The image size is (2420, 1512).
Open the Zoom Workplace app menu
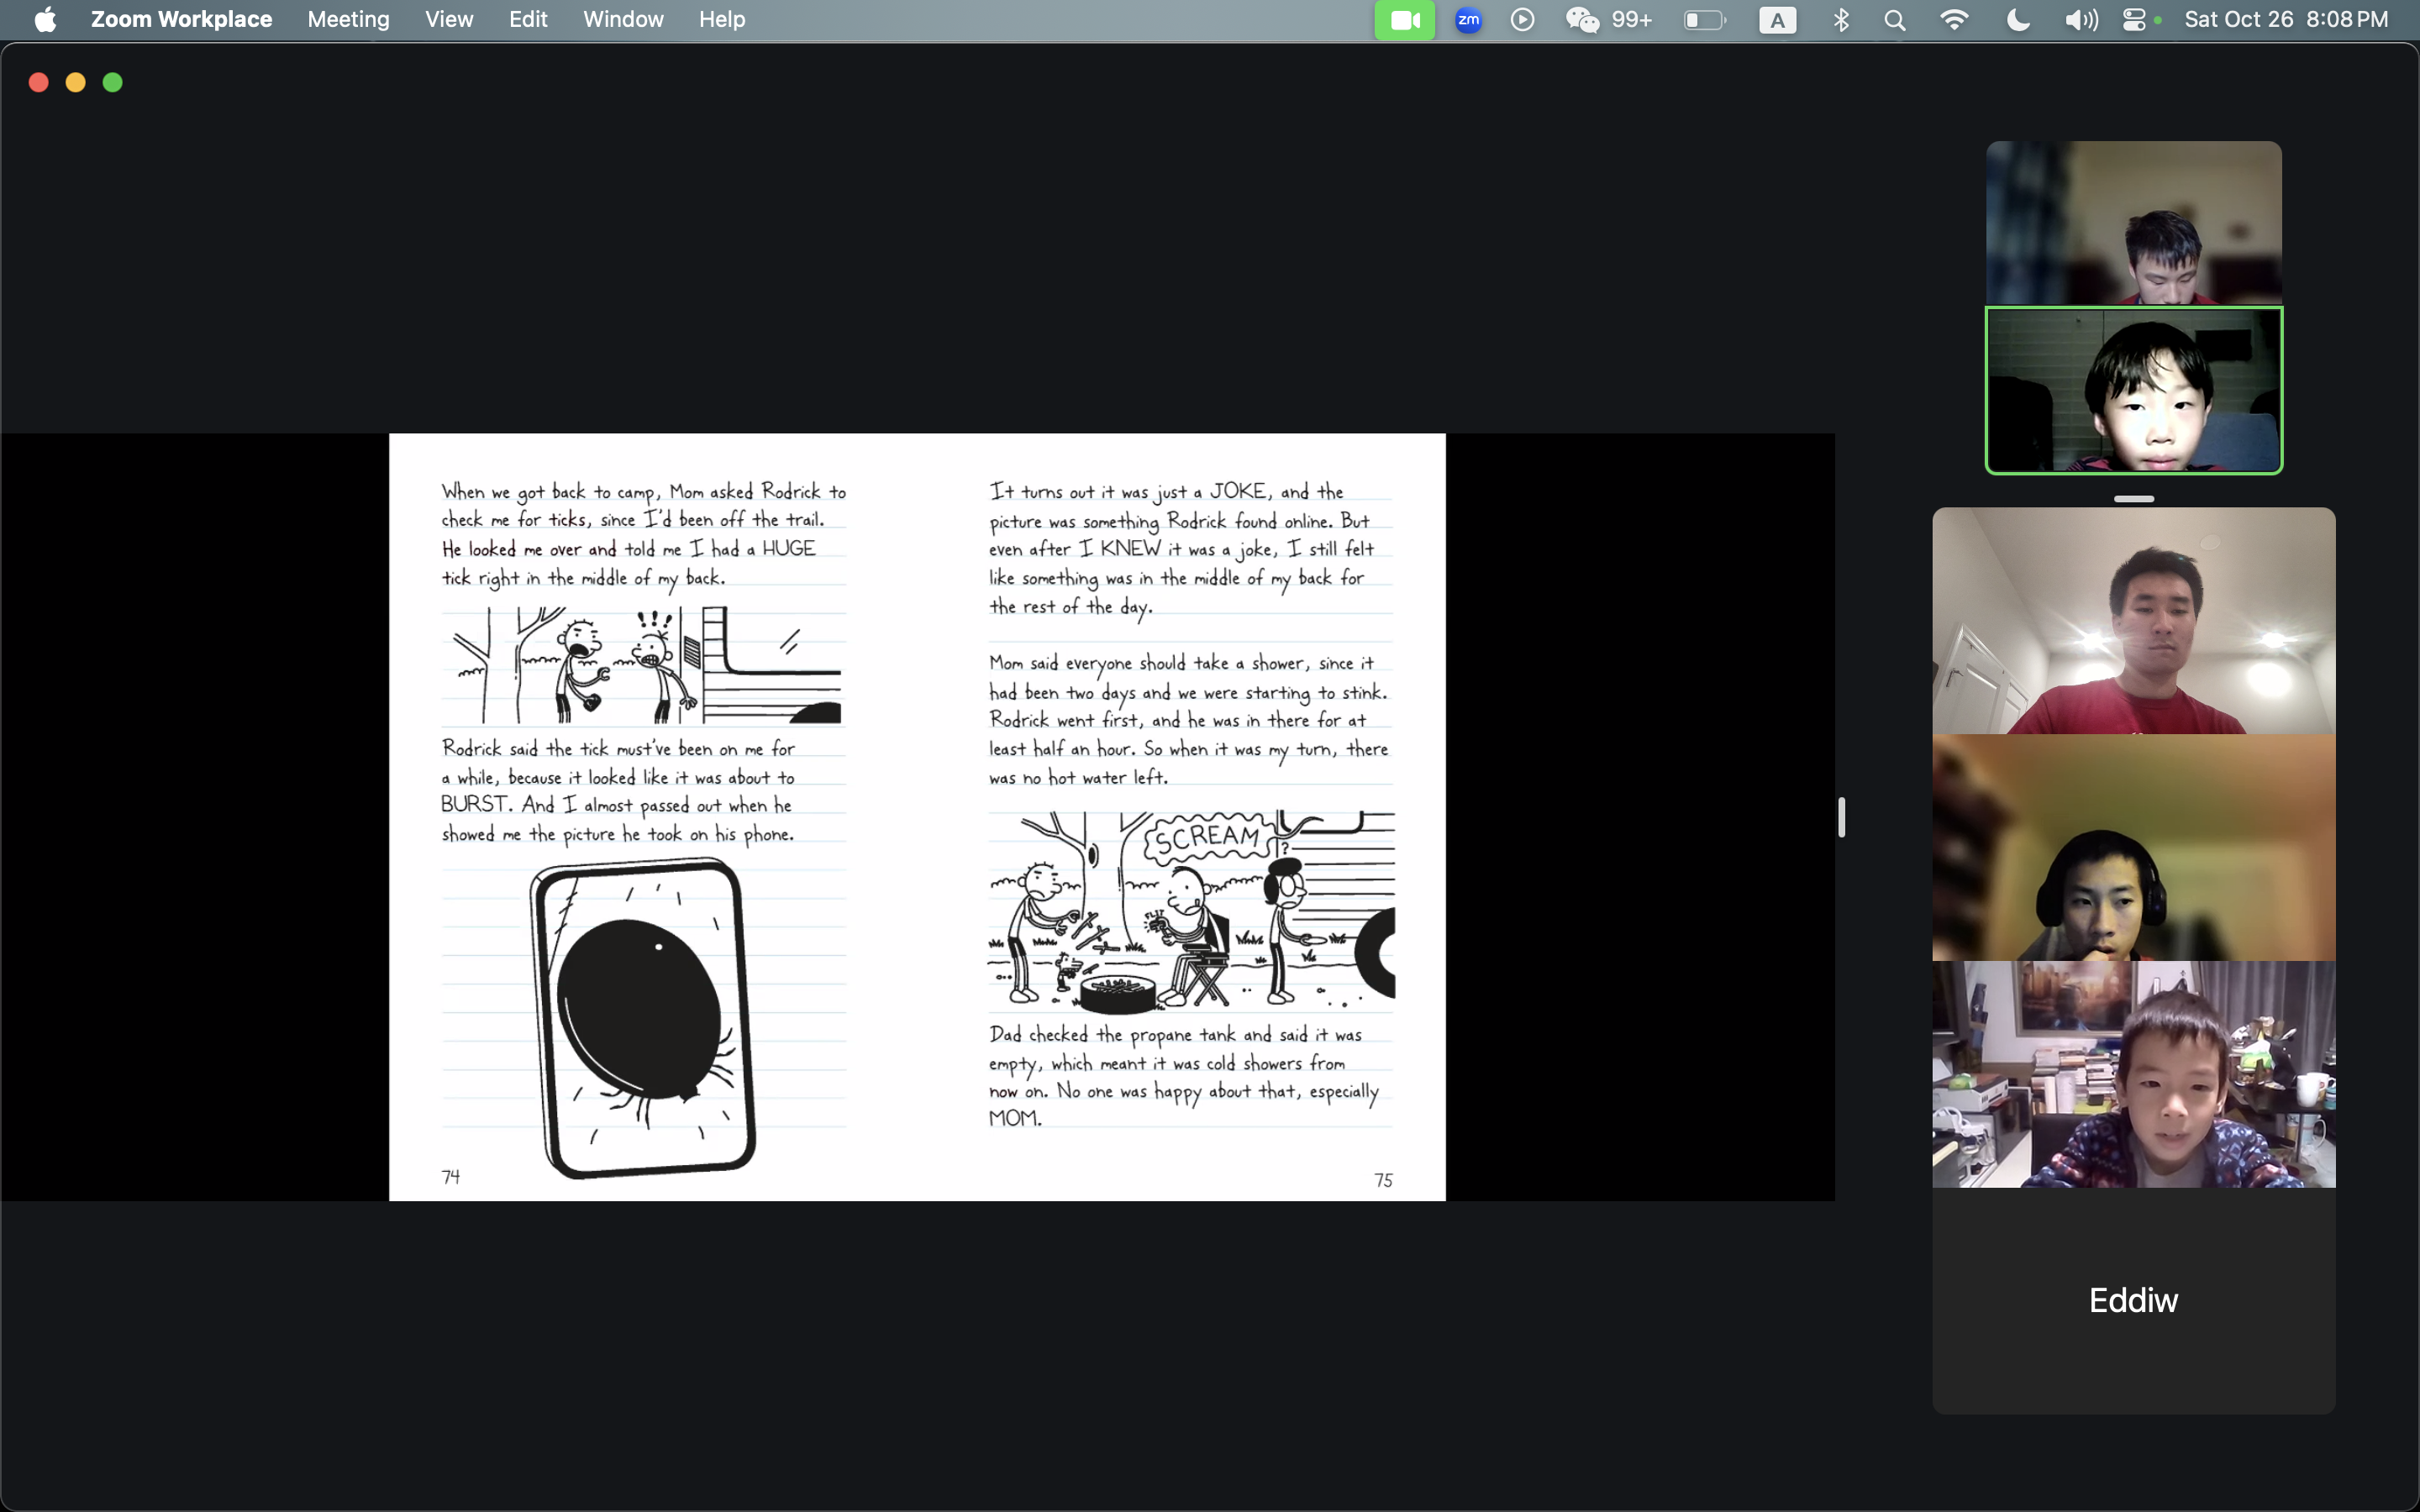pos(181,20)
